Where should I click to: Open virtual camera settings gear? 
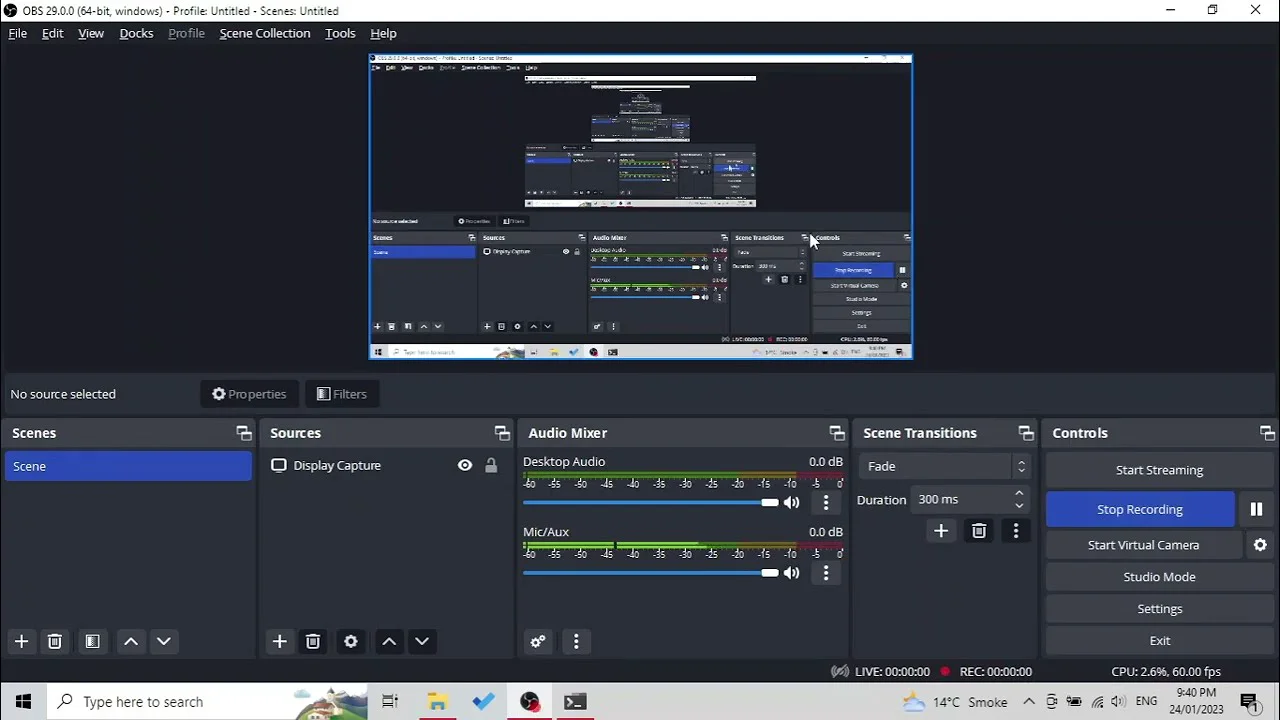coord(1260,545)
